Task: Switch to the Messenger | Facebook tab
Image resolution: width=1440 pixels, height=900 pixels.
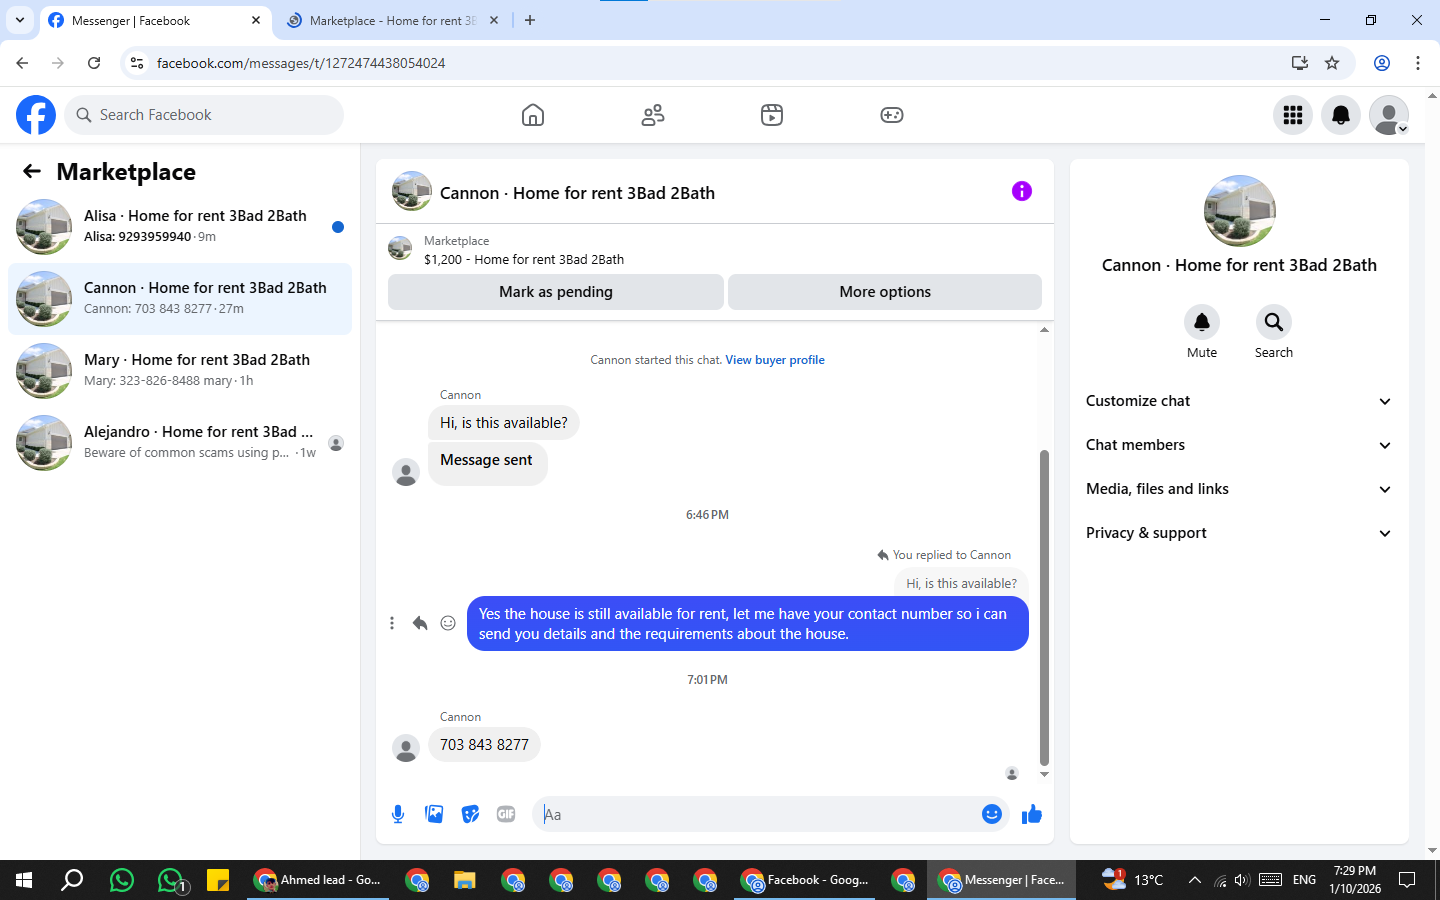Action: pos(154,21)
